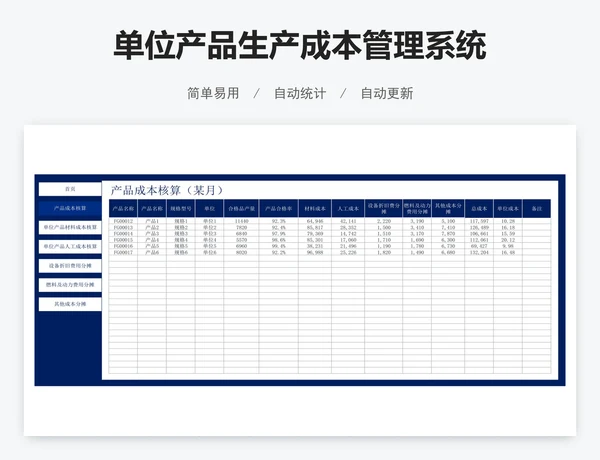Select output quantity cell 11440

point(241,221)
